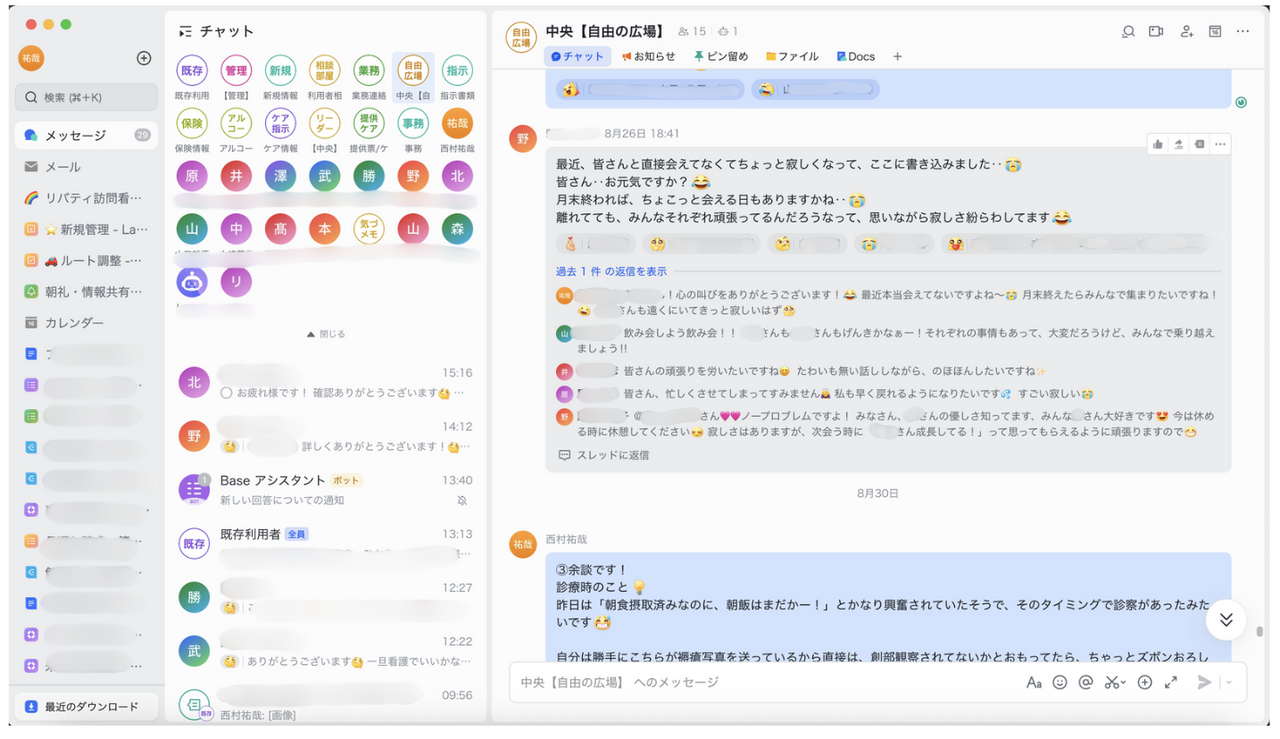
Task: Open the send options dropdown arrow
Action: 1229,682
